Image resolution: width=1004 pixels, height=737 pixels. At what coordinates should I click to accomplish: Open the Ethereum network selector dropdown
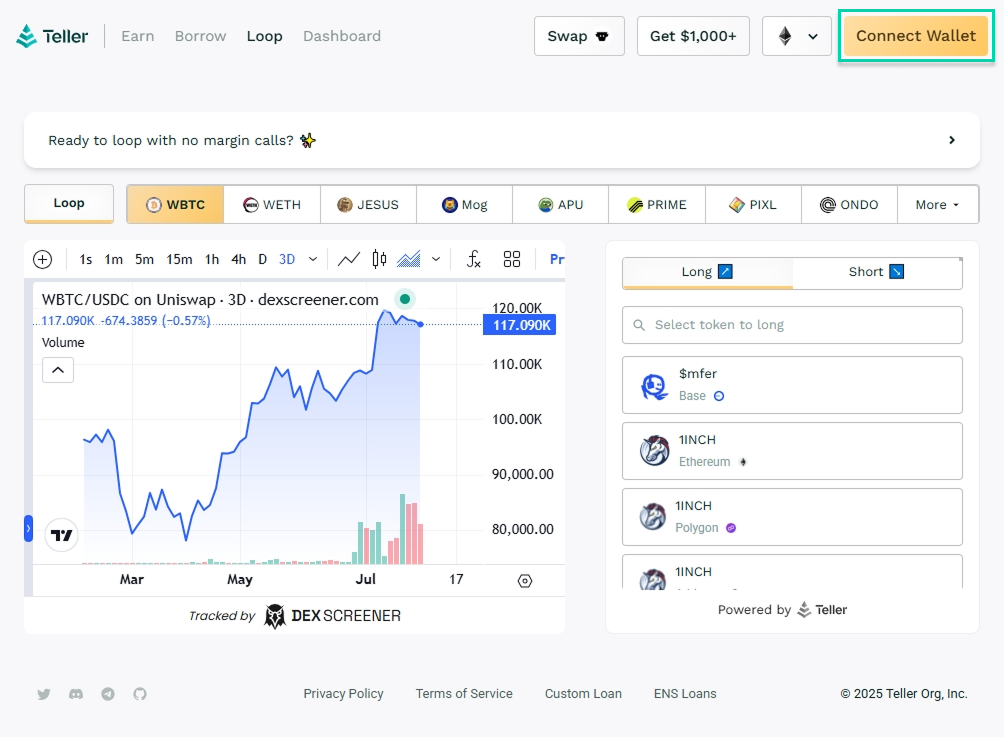pyautogui.click(x=797, y=36)
